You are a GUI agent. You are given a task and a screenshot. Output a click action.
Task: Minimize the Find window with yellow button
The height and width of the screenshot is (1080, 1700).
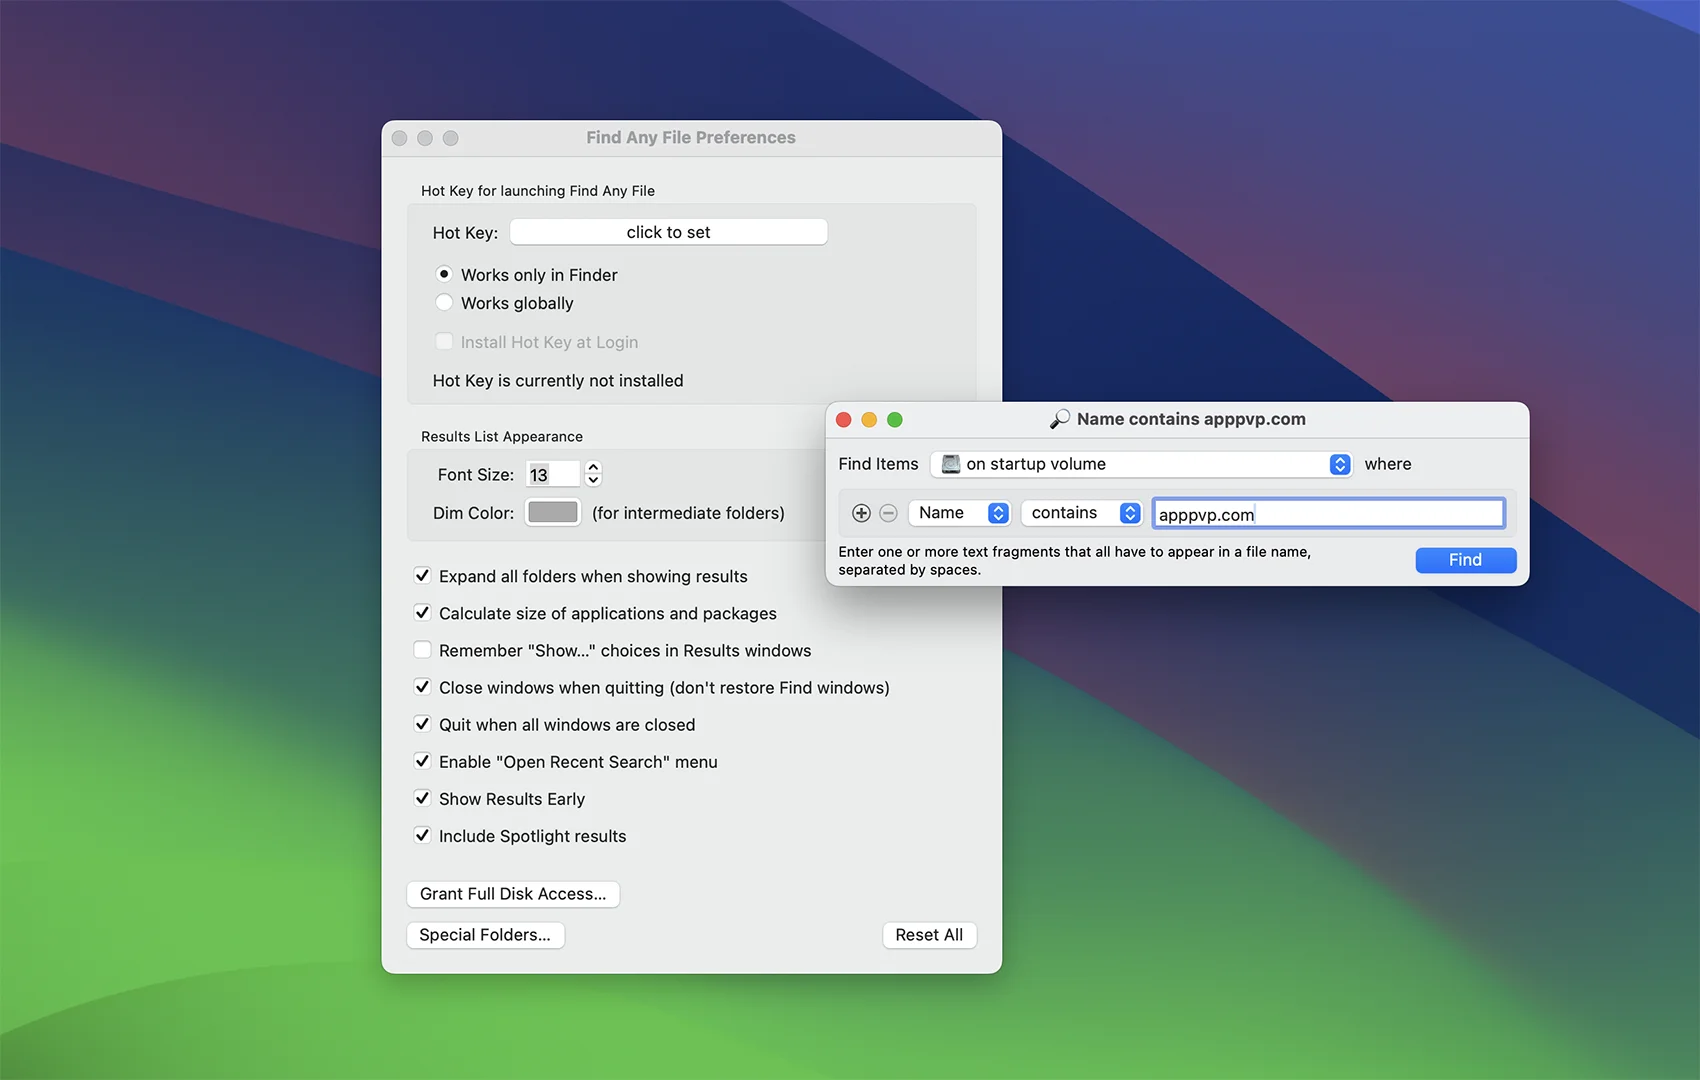tap(869, 420)
